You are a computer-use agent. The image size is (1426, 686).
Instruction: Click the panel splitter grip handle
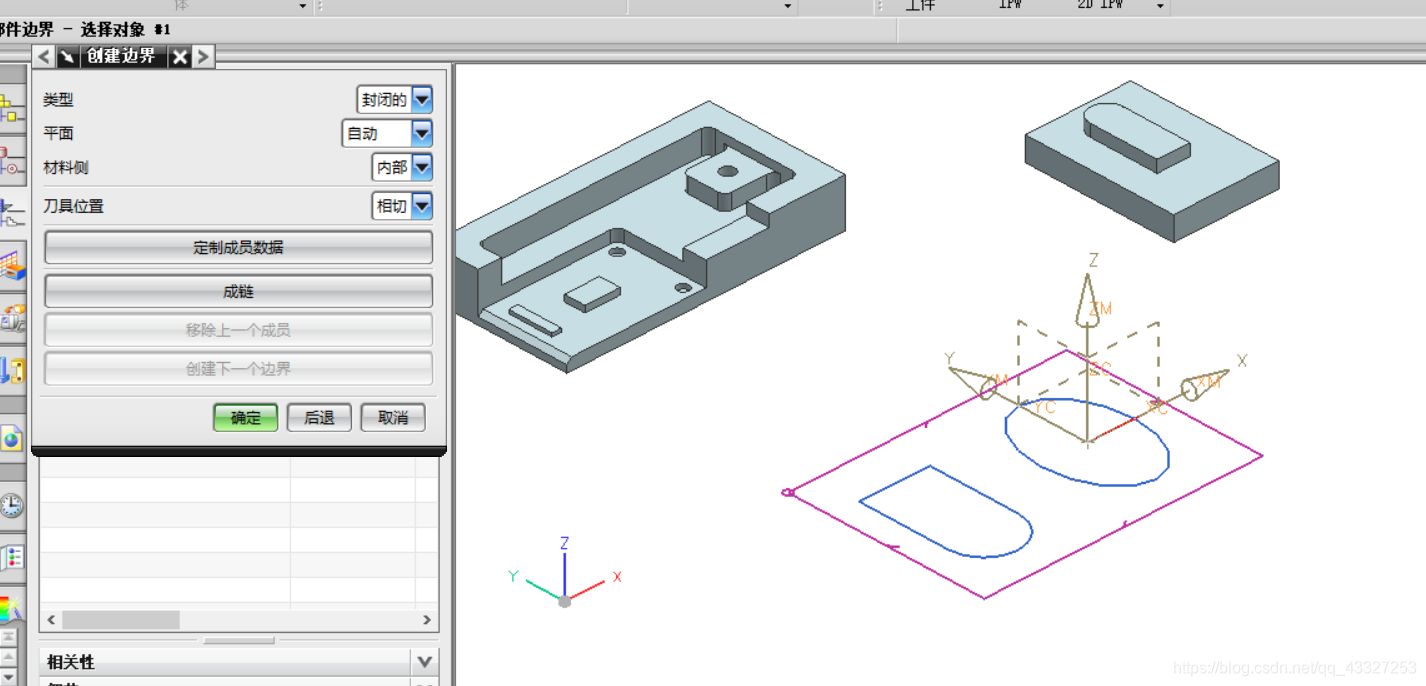(239, 640)
